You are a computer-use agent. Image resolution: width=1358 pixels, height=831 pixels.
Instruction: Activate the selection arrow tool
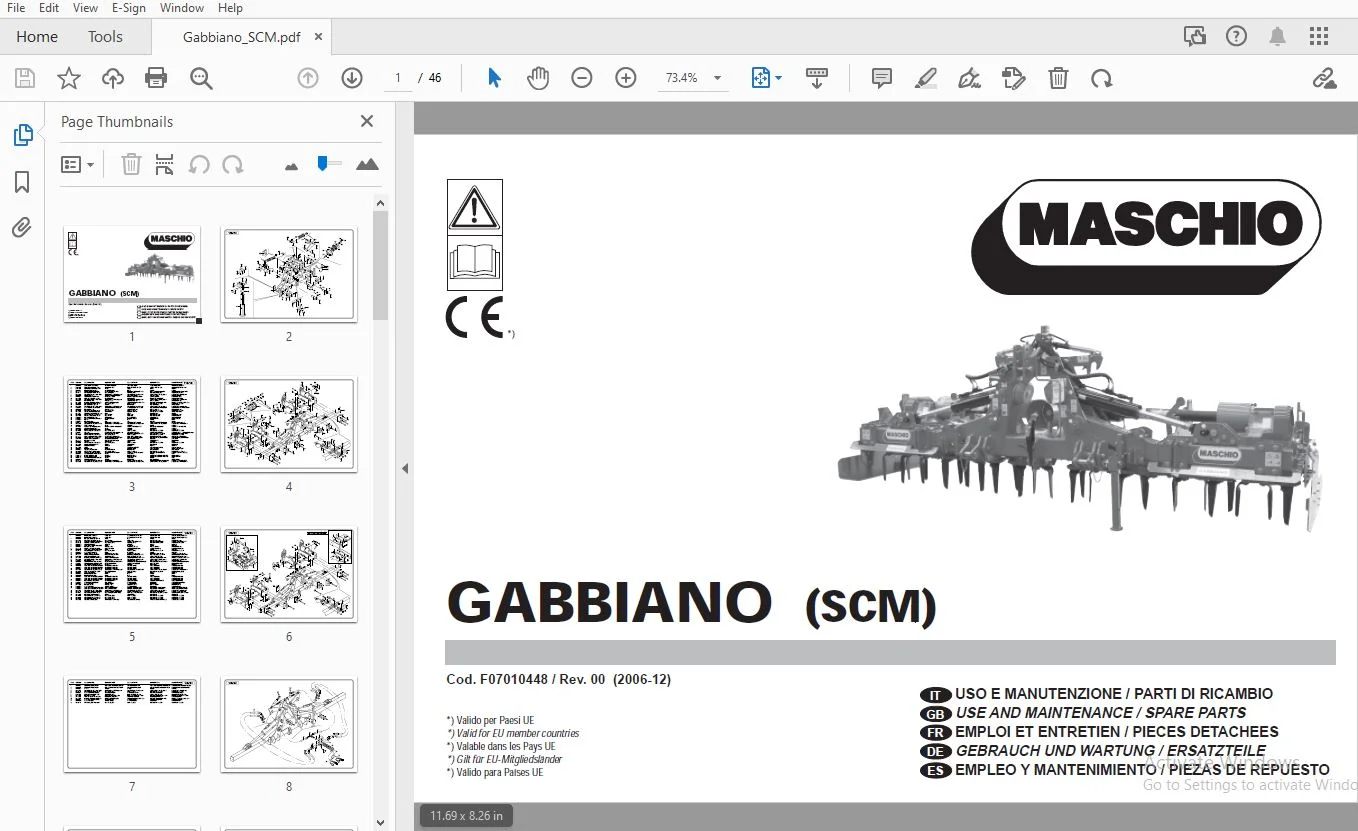click(x=494, y=78)
